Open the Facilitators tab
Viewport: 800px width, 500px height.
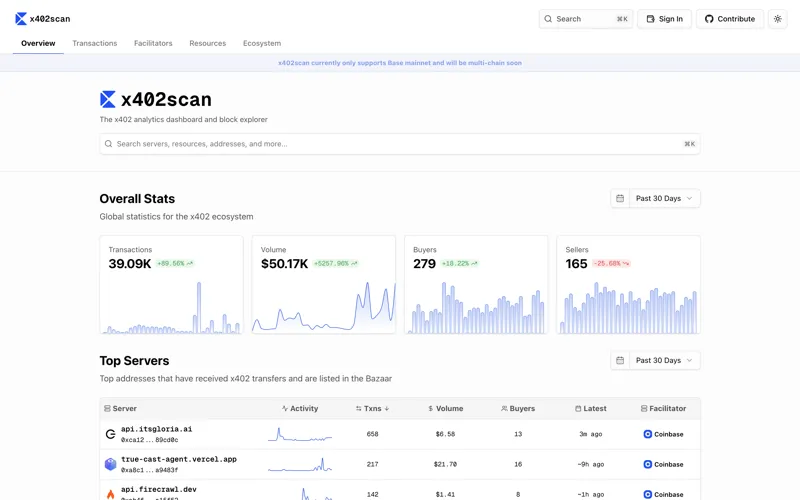click(x=153, y=43)
